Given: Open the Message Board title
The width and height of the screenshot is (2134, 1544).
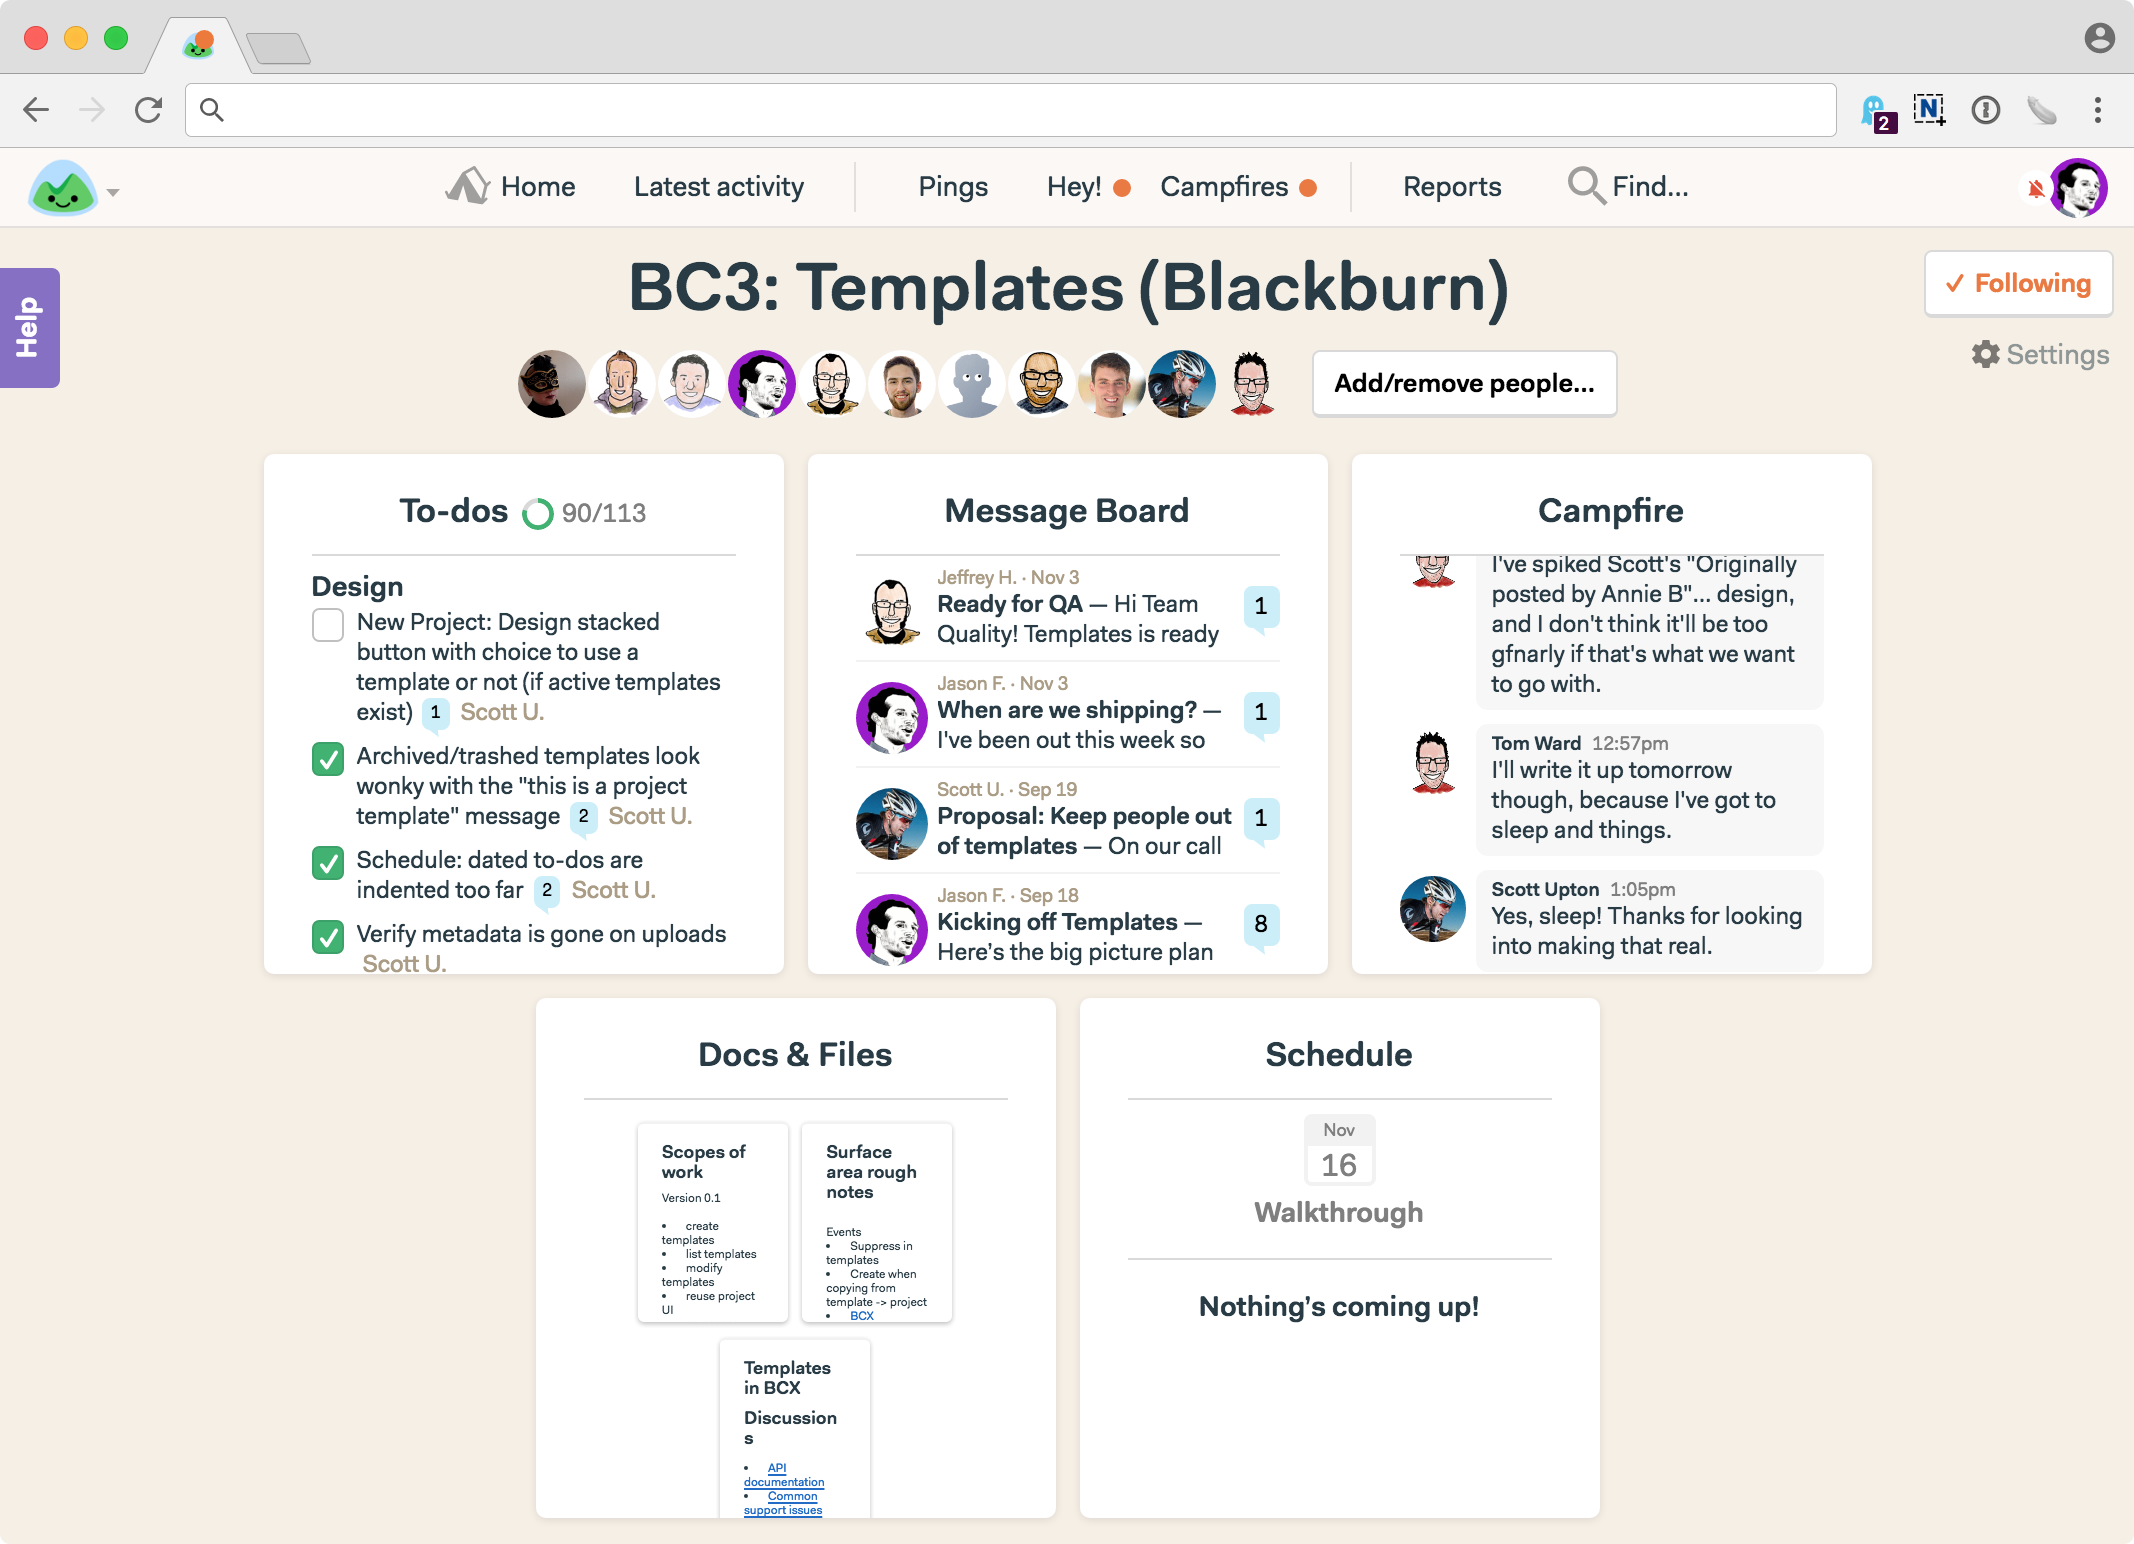Looking at the screenshot, I should coord(1067,511).
